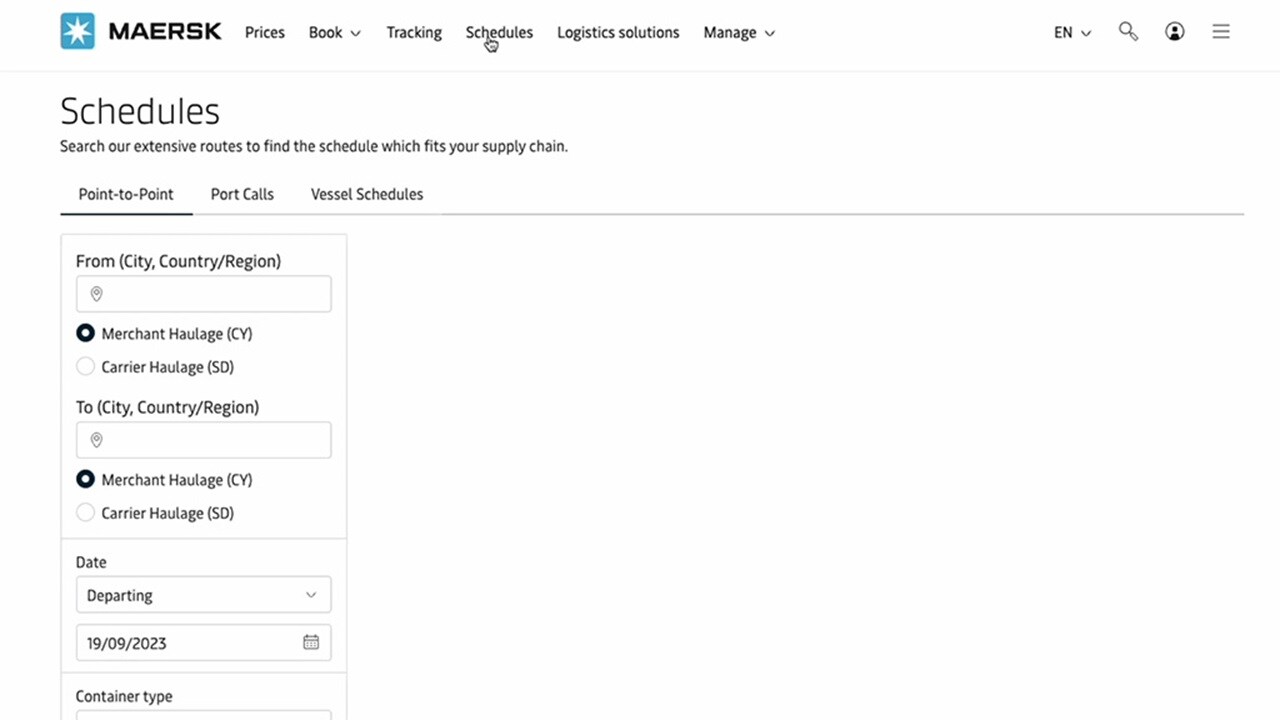Click location pin icon in To field
1280x720 pixels.
97,440
